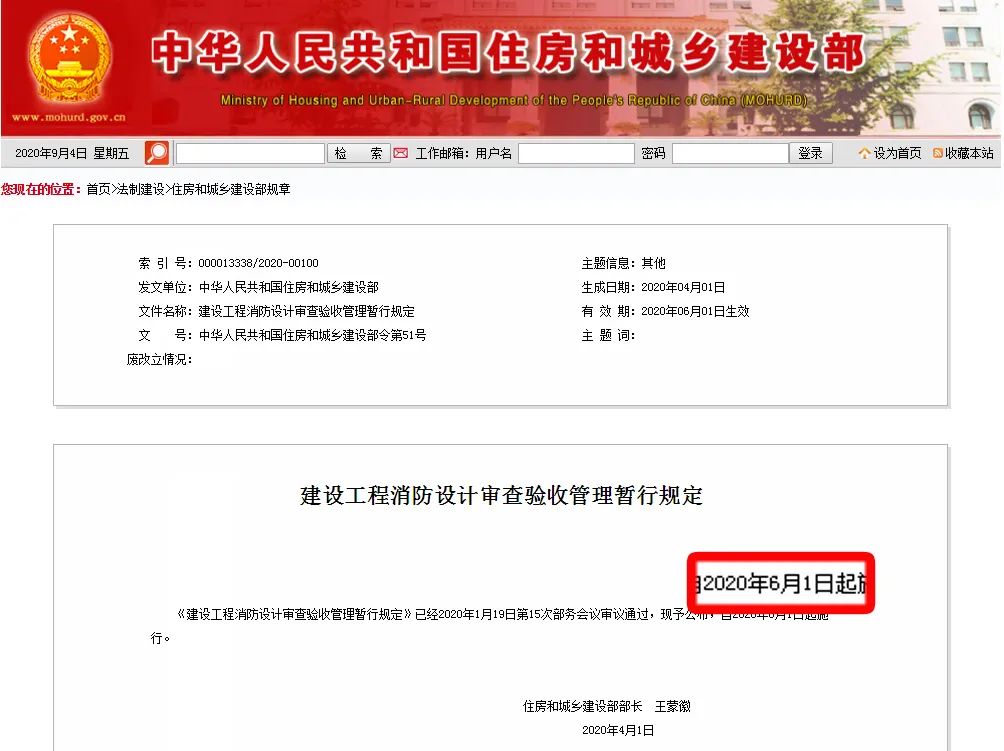The image size is (1004, 751).
Task: Click the document title 建设工程消防设计审查验收管理暂行规定
Action: 501,495
